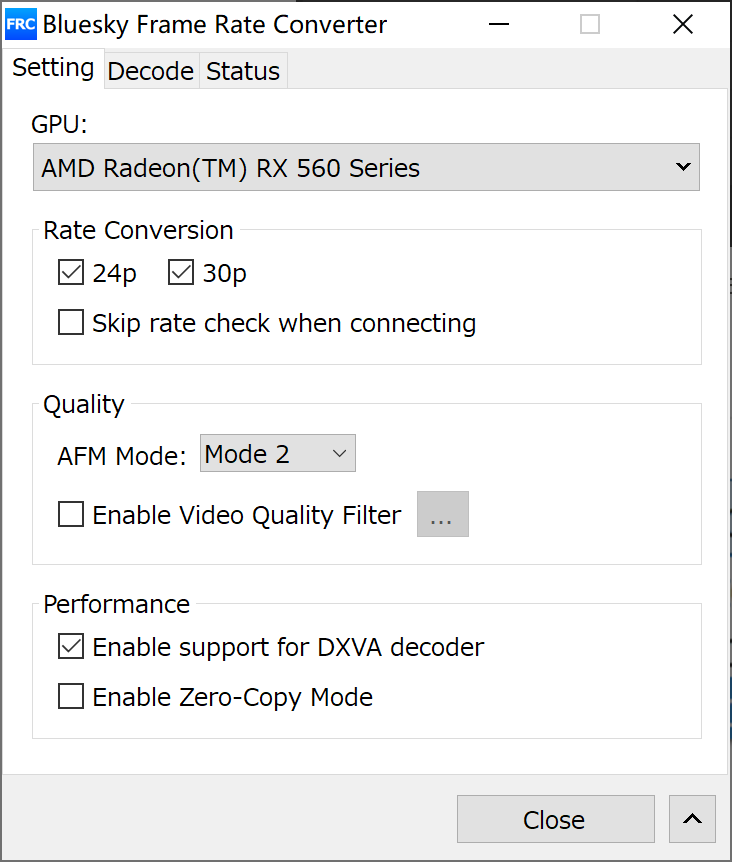Click the AFM Mode label text
This screenshot has height=862, width=732.
tap(122, 456)
